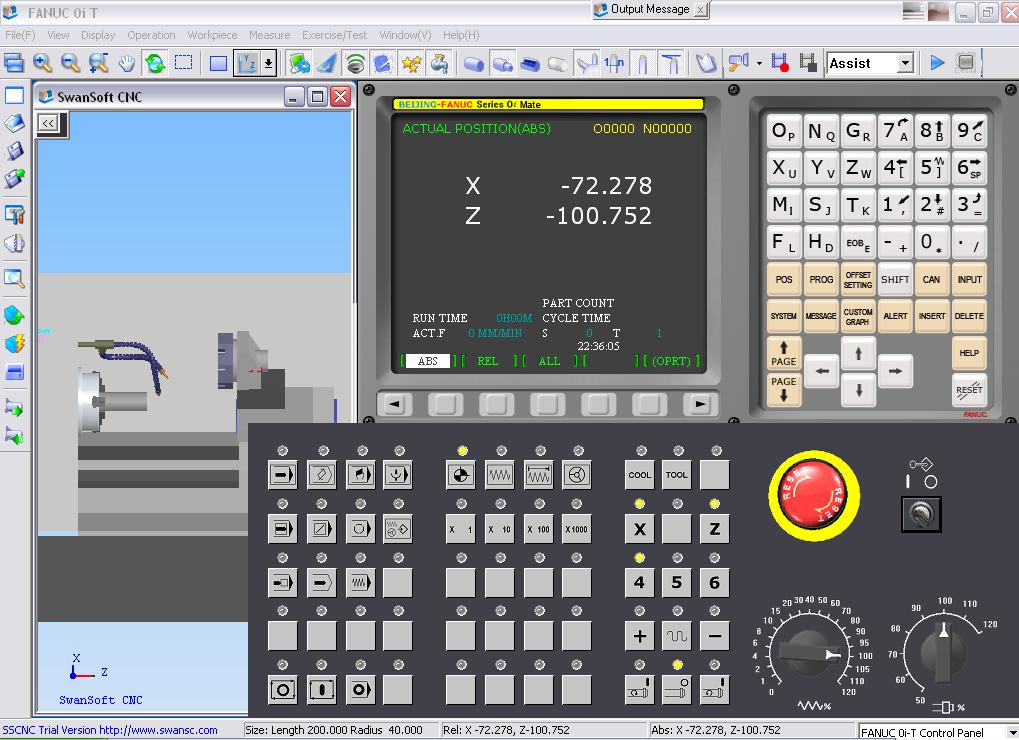Viewport: 1019px width, 740px height.
Task: Open the Measure menu
Action: (x=269, y=35)
